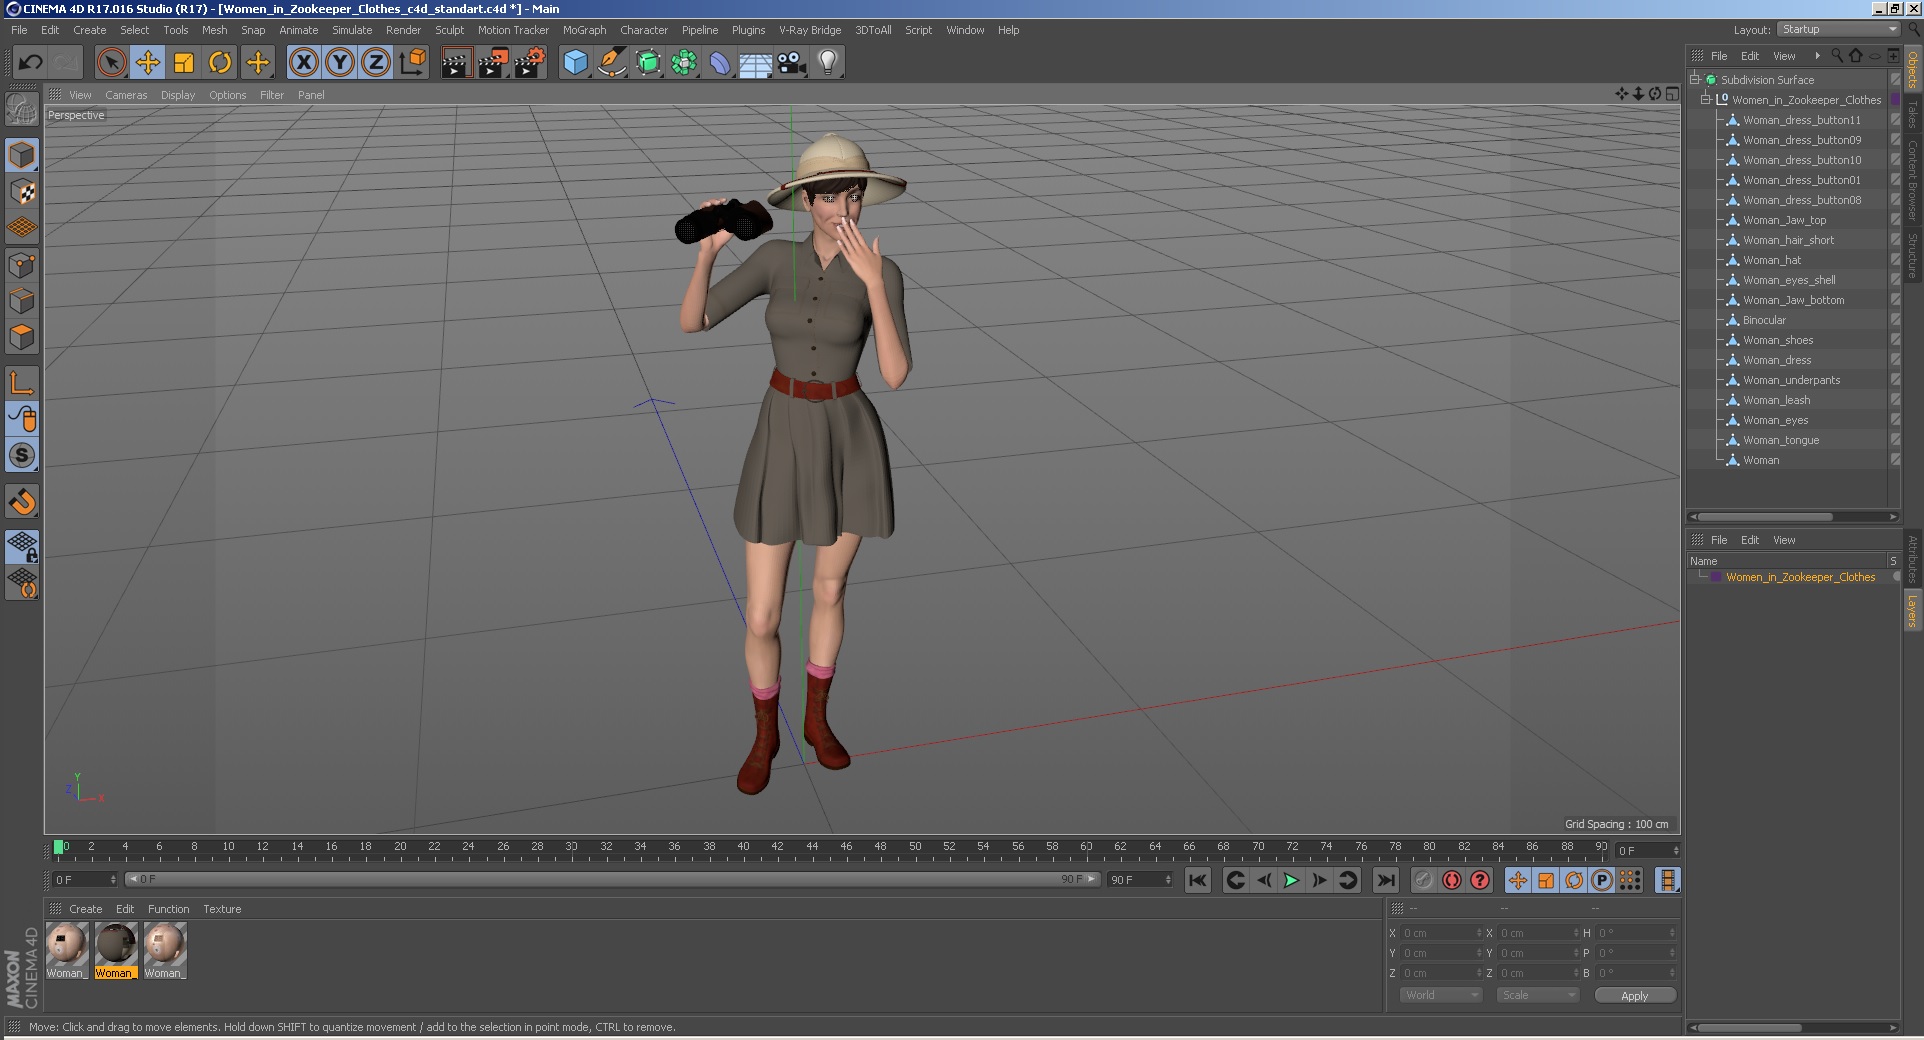Add a floor environment object

click(x=756, y=63)
